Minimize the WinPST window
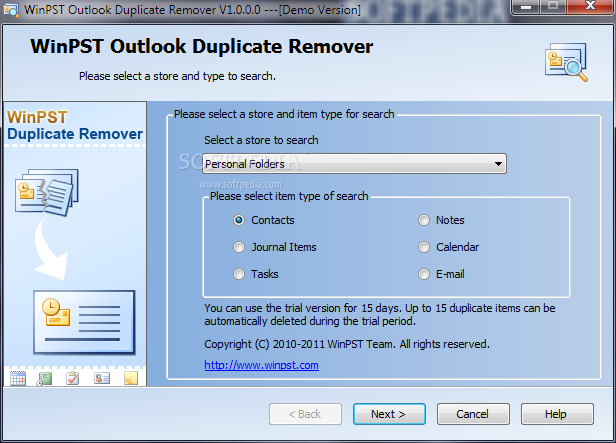616x443 pixels. [x=526, y=7]
